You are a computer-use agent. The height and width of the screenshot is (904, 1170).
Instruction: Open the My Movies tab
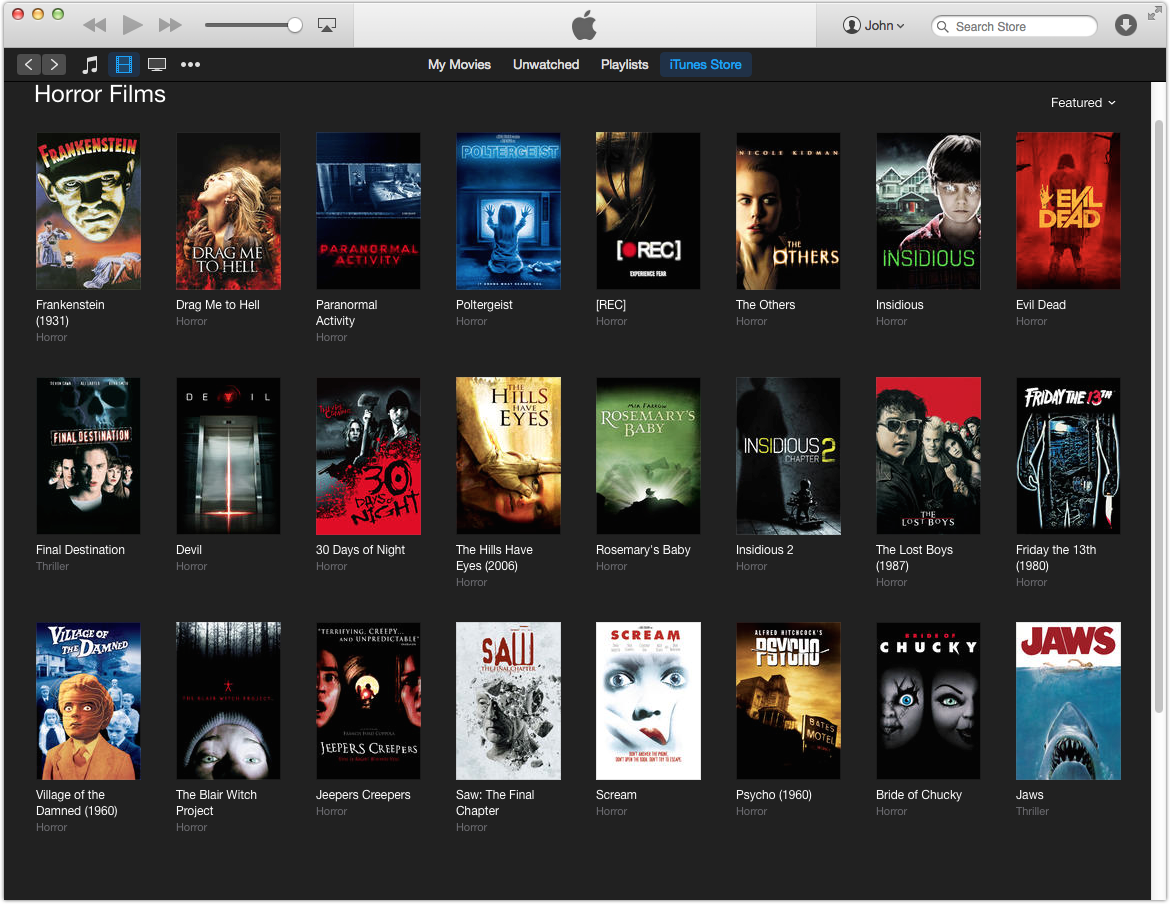459,64
